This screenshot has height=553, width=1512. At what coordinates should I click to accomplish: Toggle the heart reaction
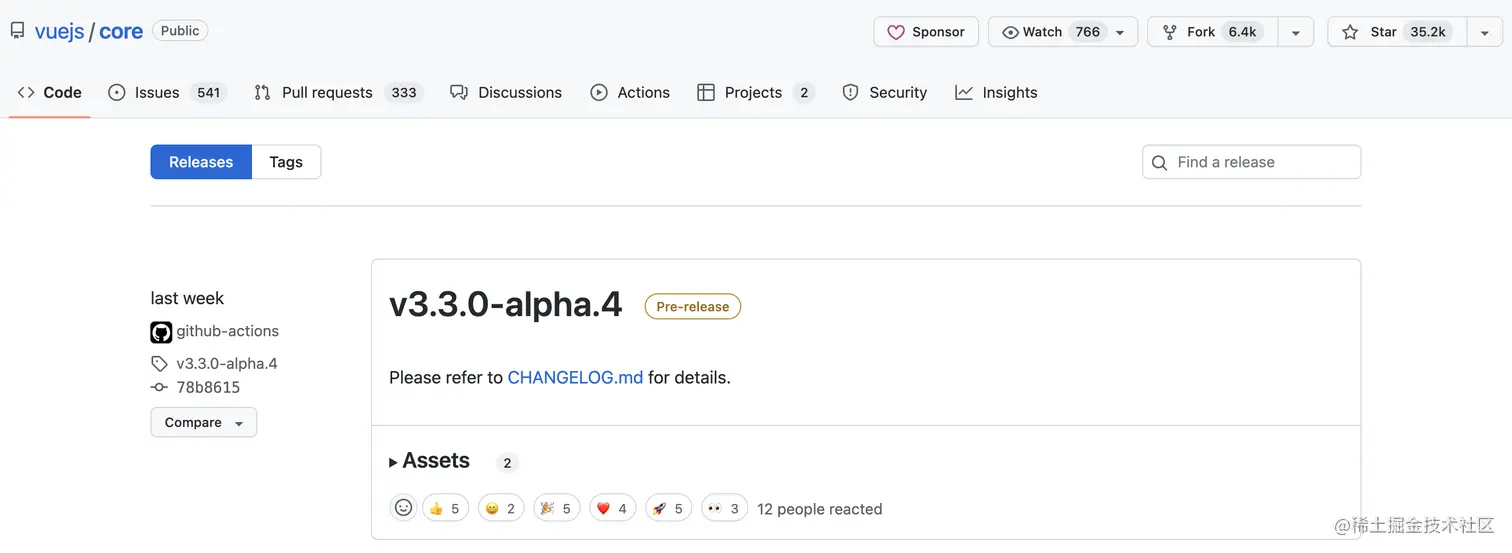(613, 508)
